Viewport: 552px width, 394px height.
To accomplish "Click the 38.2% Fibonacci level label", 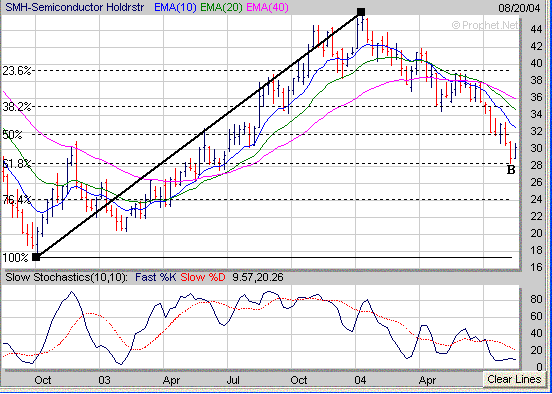I will (17, 106).
